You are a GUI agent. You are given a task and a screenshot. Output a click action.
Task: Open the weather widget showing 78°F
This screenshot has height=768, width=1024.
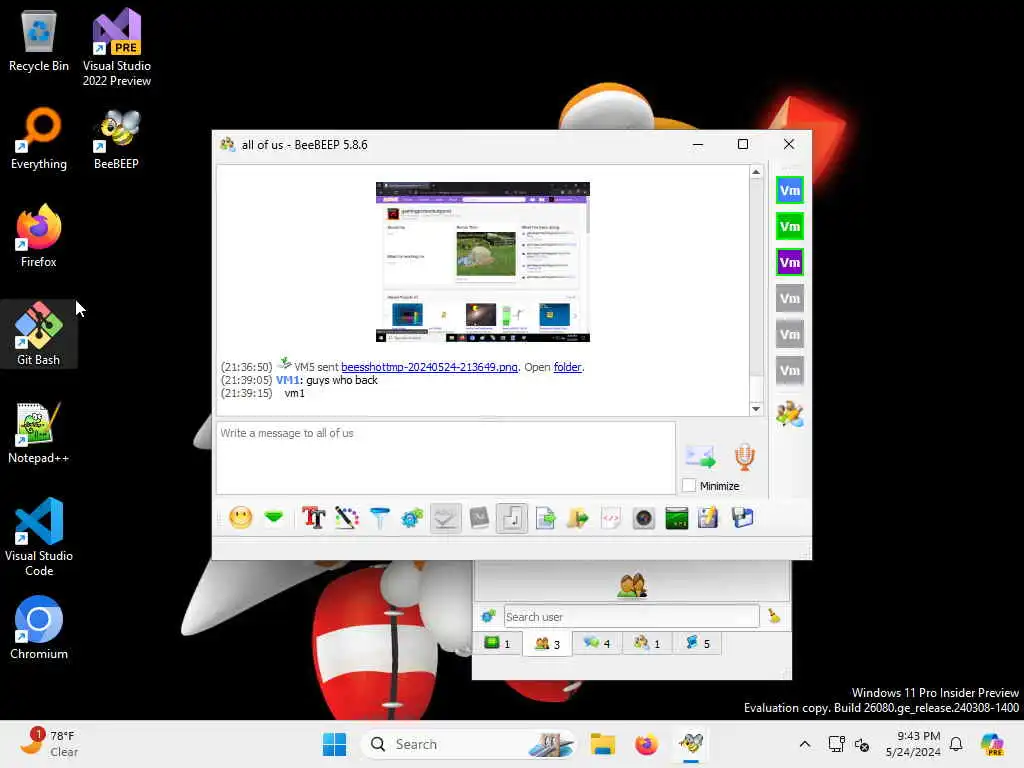(x=49, y=744)
